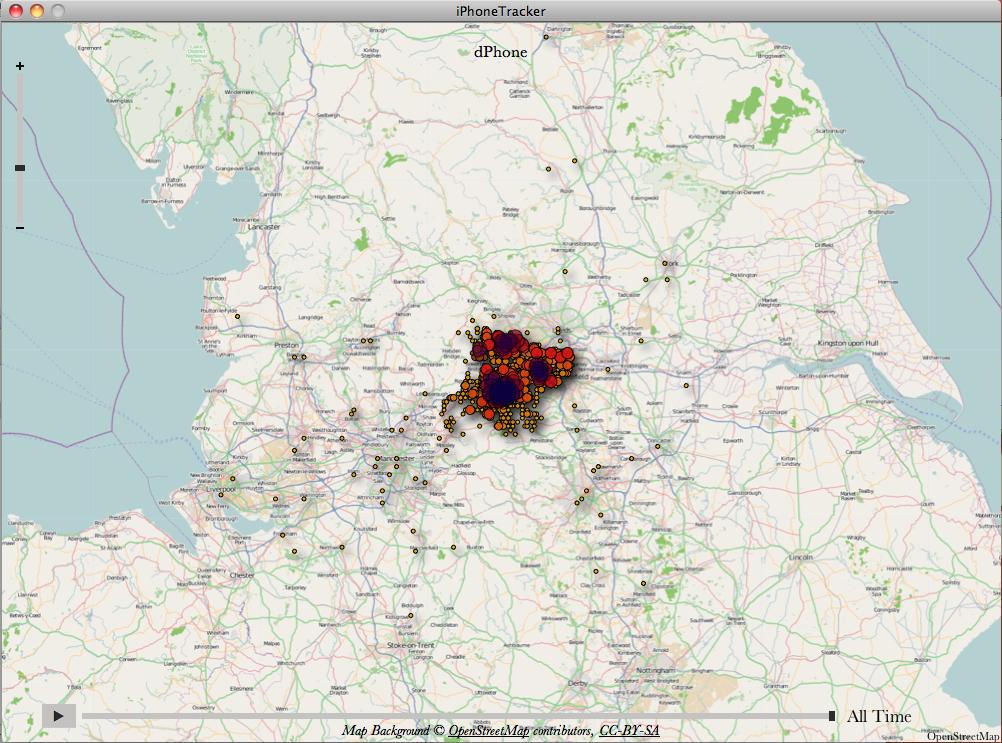Click the Lincoln label on the map
Screen dimensions: 1002x743
point(801,557)
